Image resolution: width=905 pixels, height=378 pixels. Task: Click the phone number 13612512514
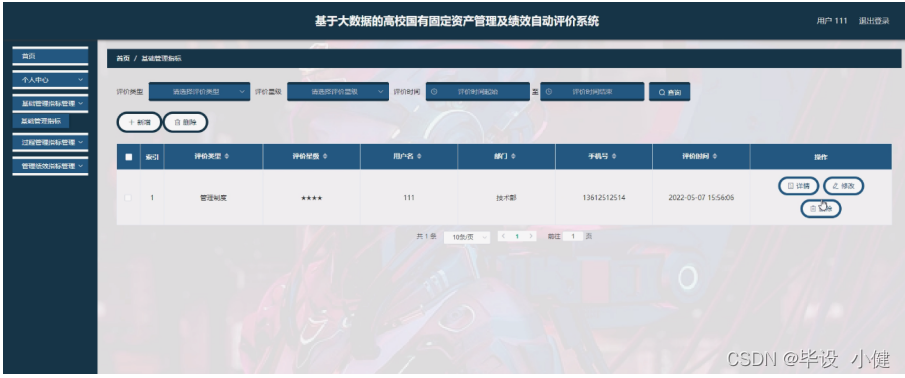pyautogui.click(x=604, y=197)
